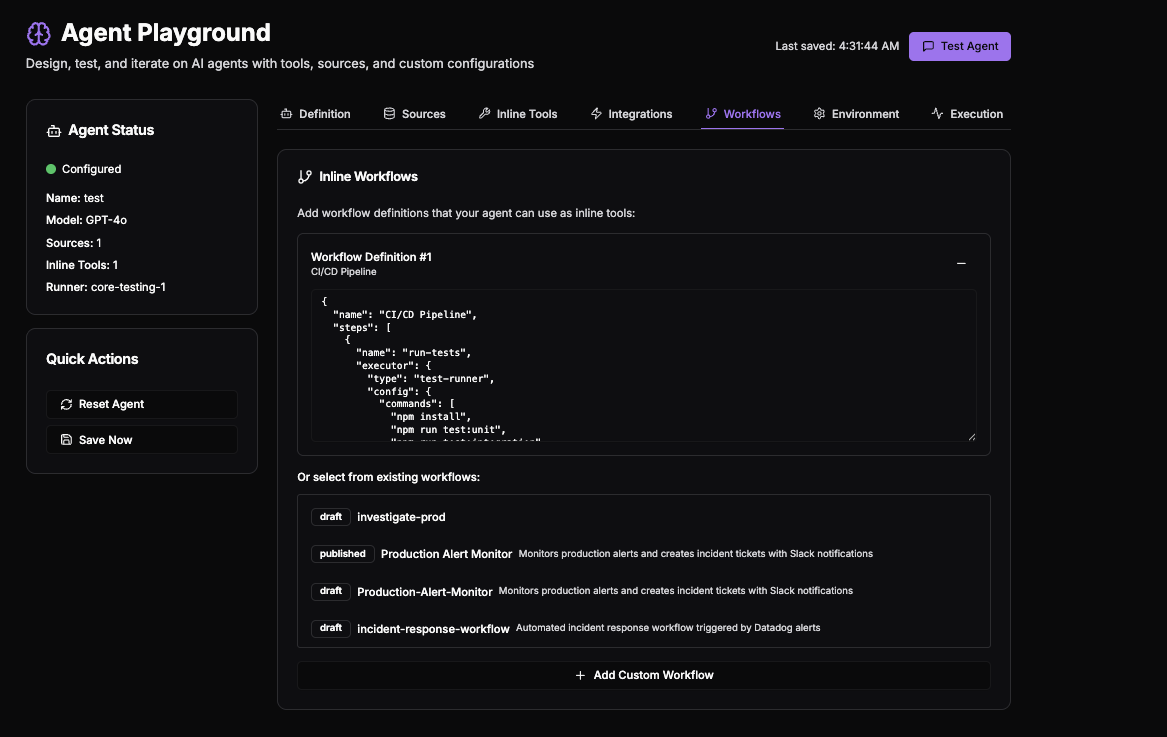
Task: Select the Environment tab
Action: click(x=856, y=114)
